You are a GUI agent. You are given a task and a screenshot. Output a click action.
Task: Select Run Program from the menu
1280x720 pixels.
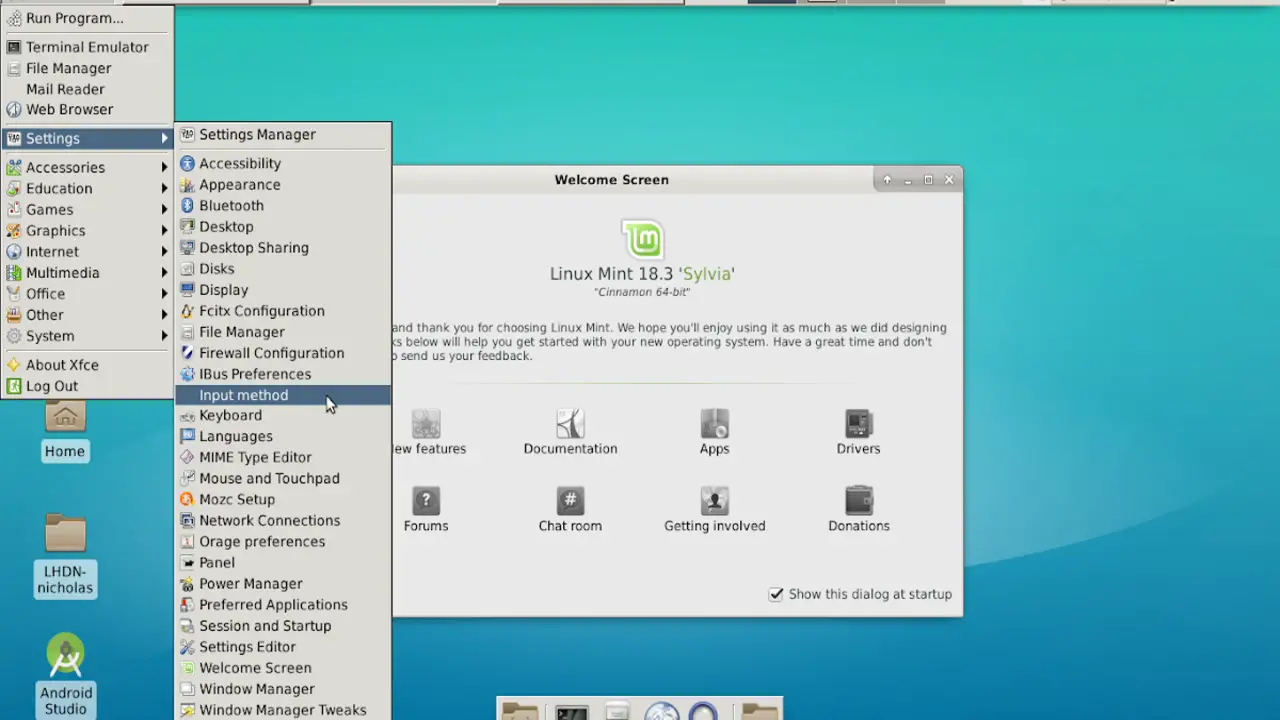click(x=87, y=18)
